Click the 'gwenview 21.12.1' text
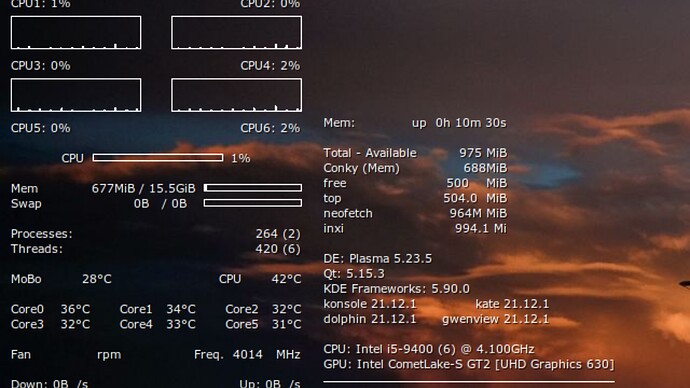 click(495, 319)
